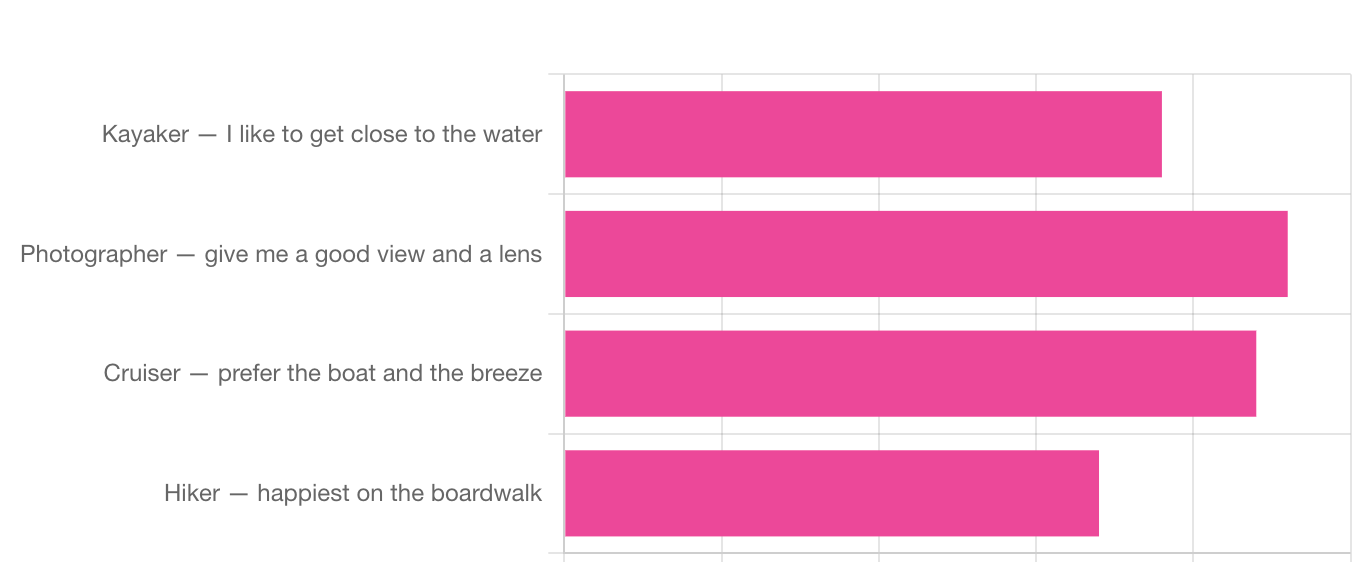The image size is (1352, 562).
Task: Click empty plot area past the Photographer bar's end
Action: [x=1320, y=254]
